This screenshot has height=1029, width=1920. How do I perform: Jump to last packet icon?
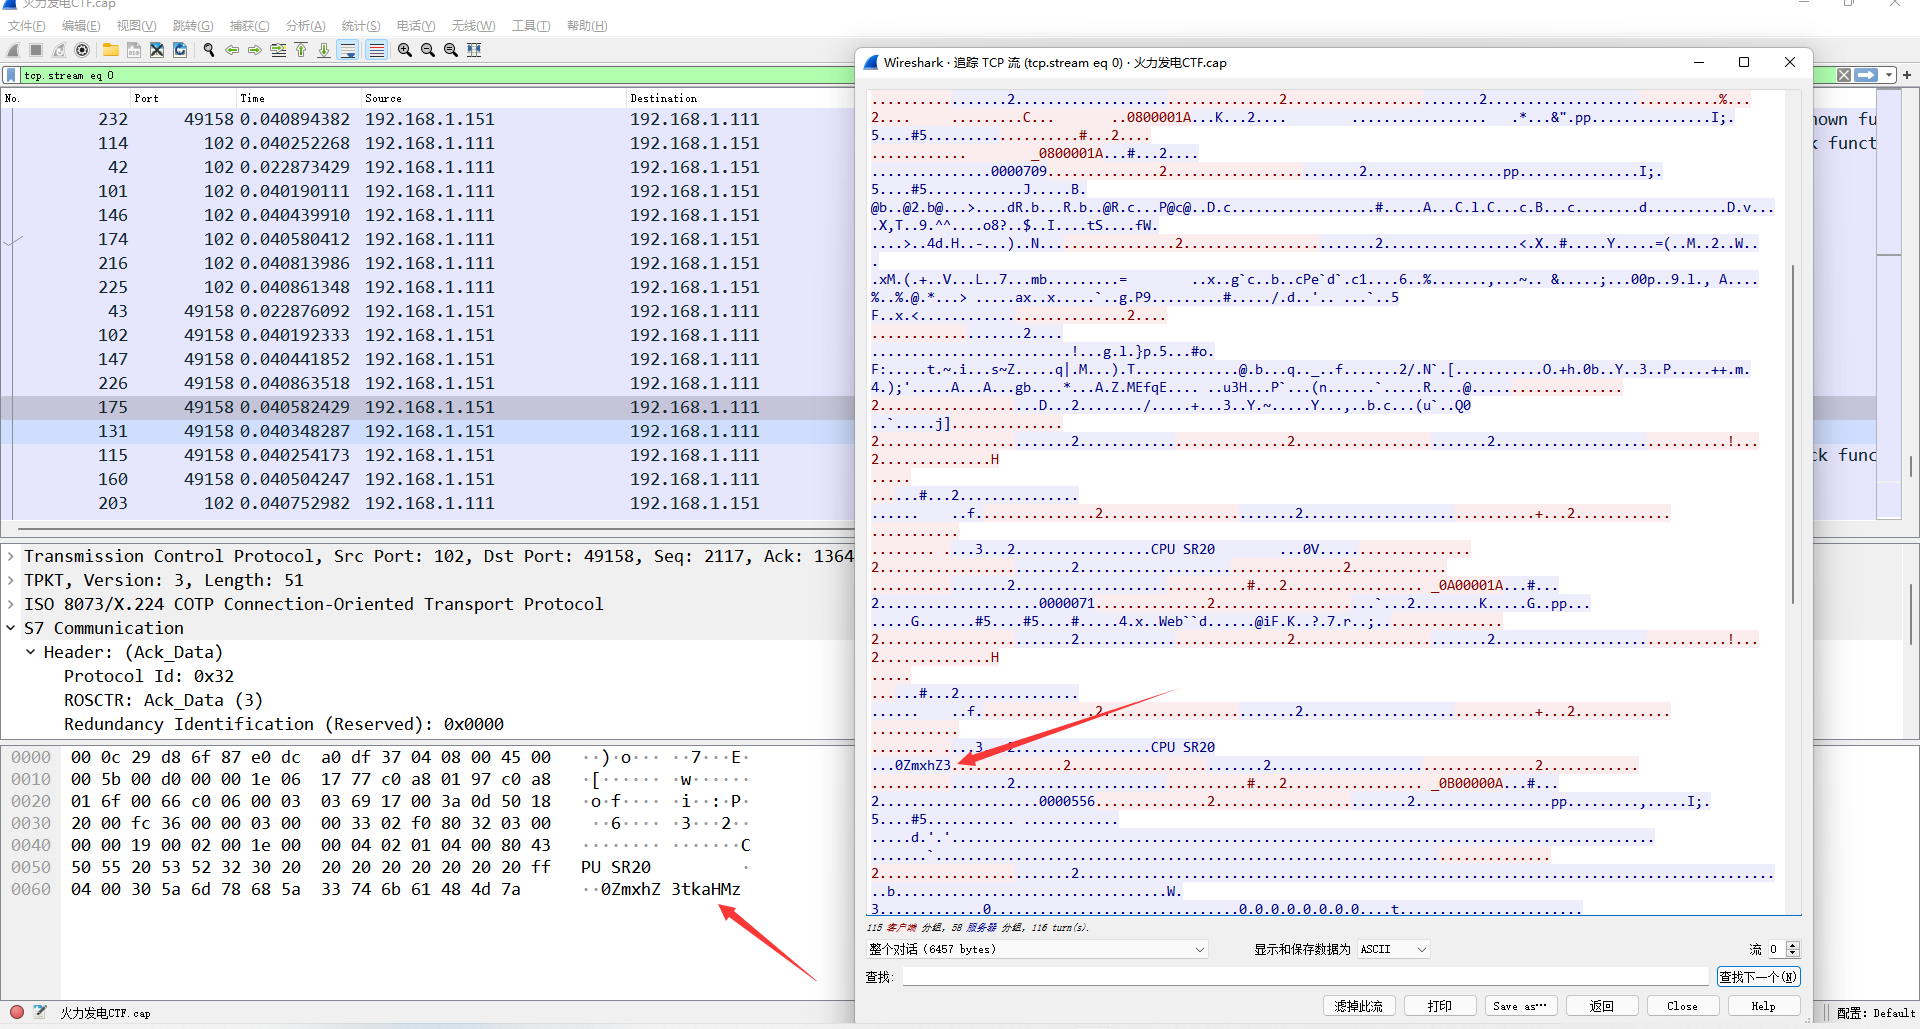(x=324, y=50)
